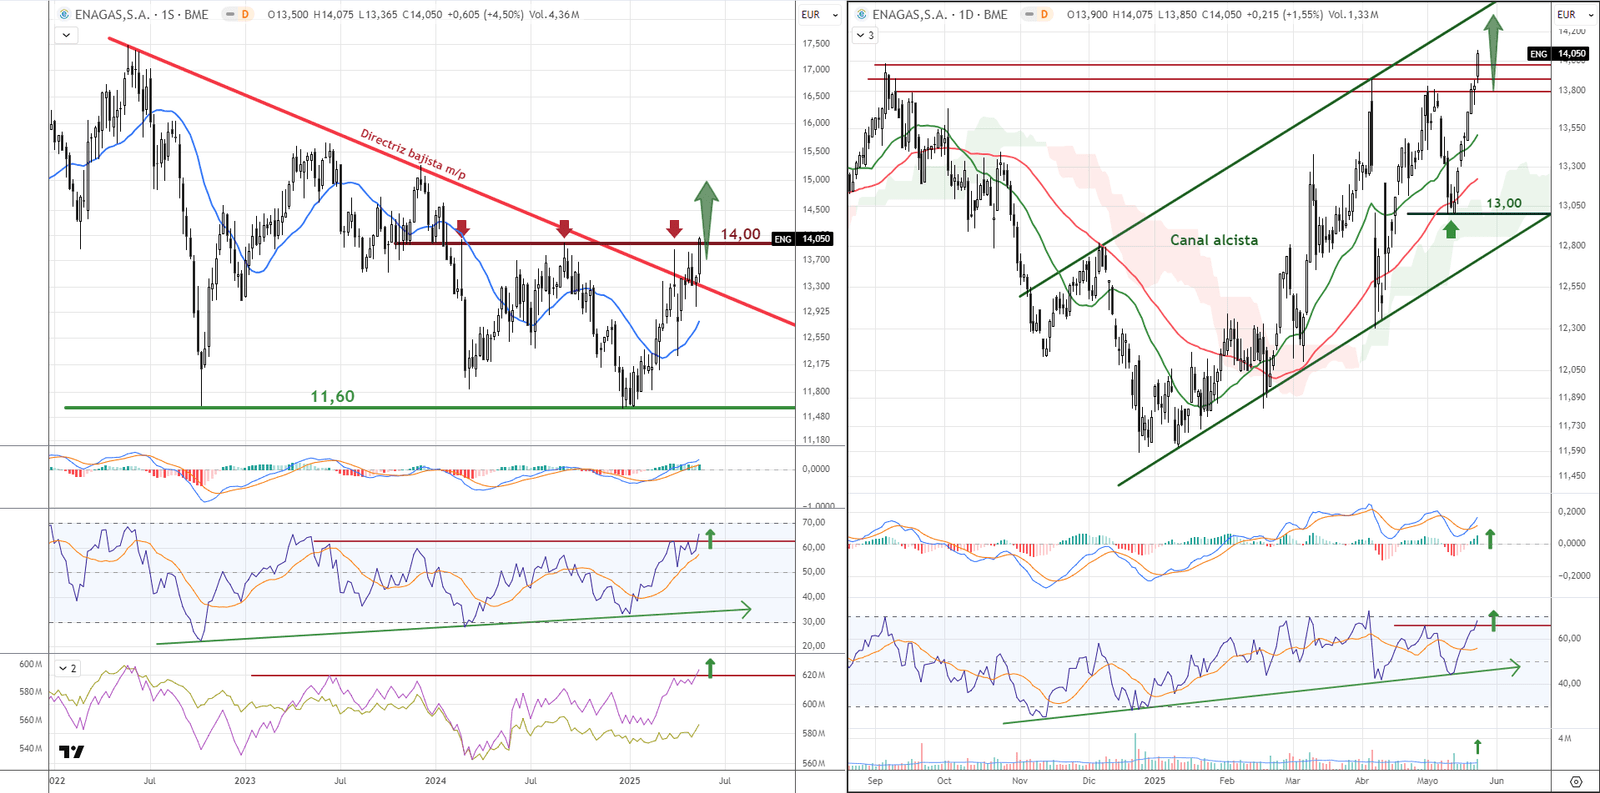Expand the legend showing 2 in weekly volume pane
The width and height of the screenshot is (1600, 793).
tap(68, 668)
